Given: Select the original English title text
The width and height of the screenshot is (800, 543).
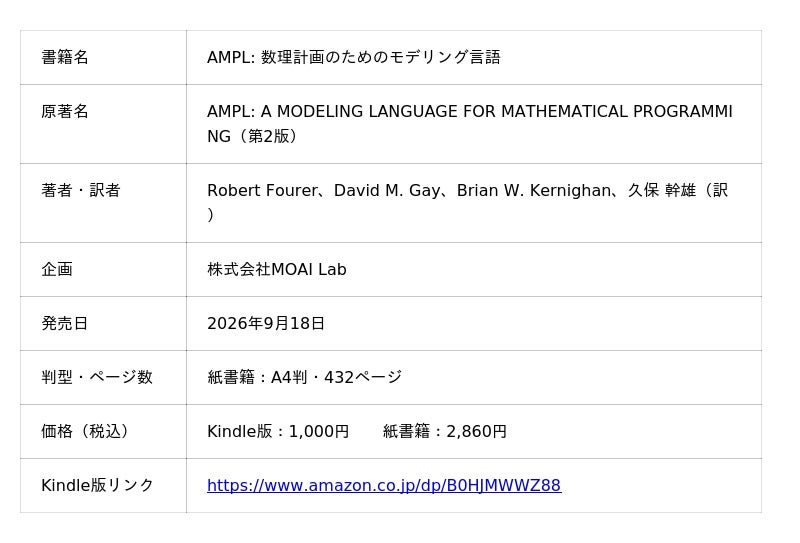Looking at the screenshot, I should (469, 124).
